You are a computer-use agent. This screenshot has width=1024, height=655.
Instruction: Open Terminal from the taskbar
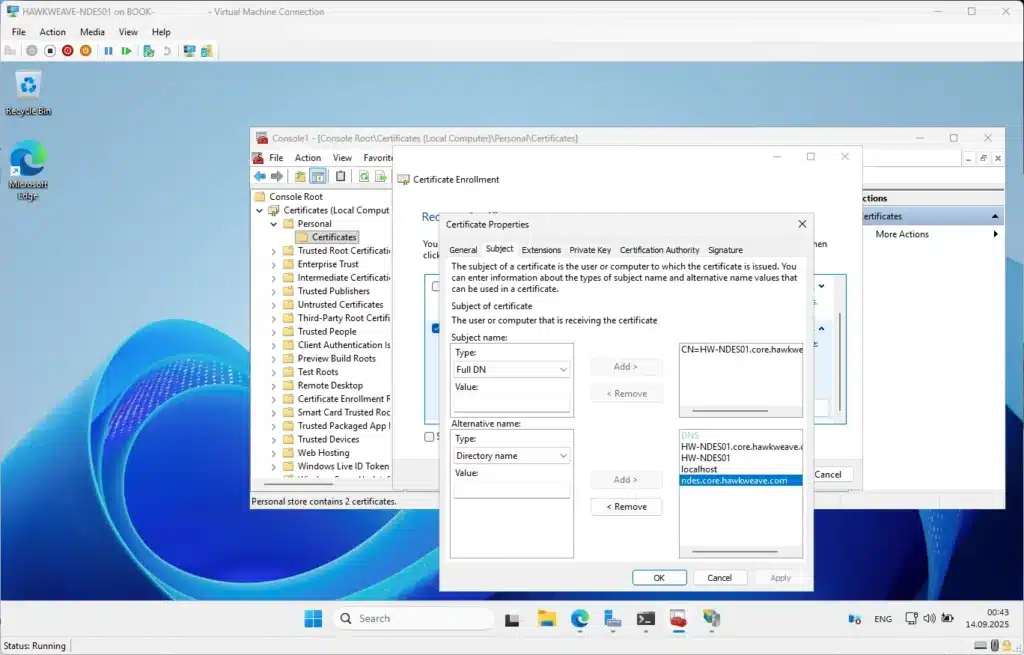645,619
